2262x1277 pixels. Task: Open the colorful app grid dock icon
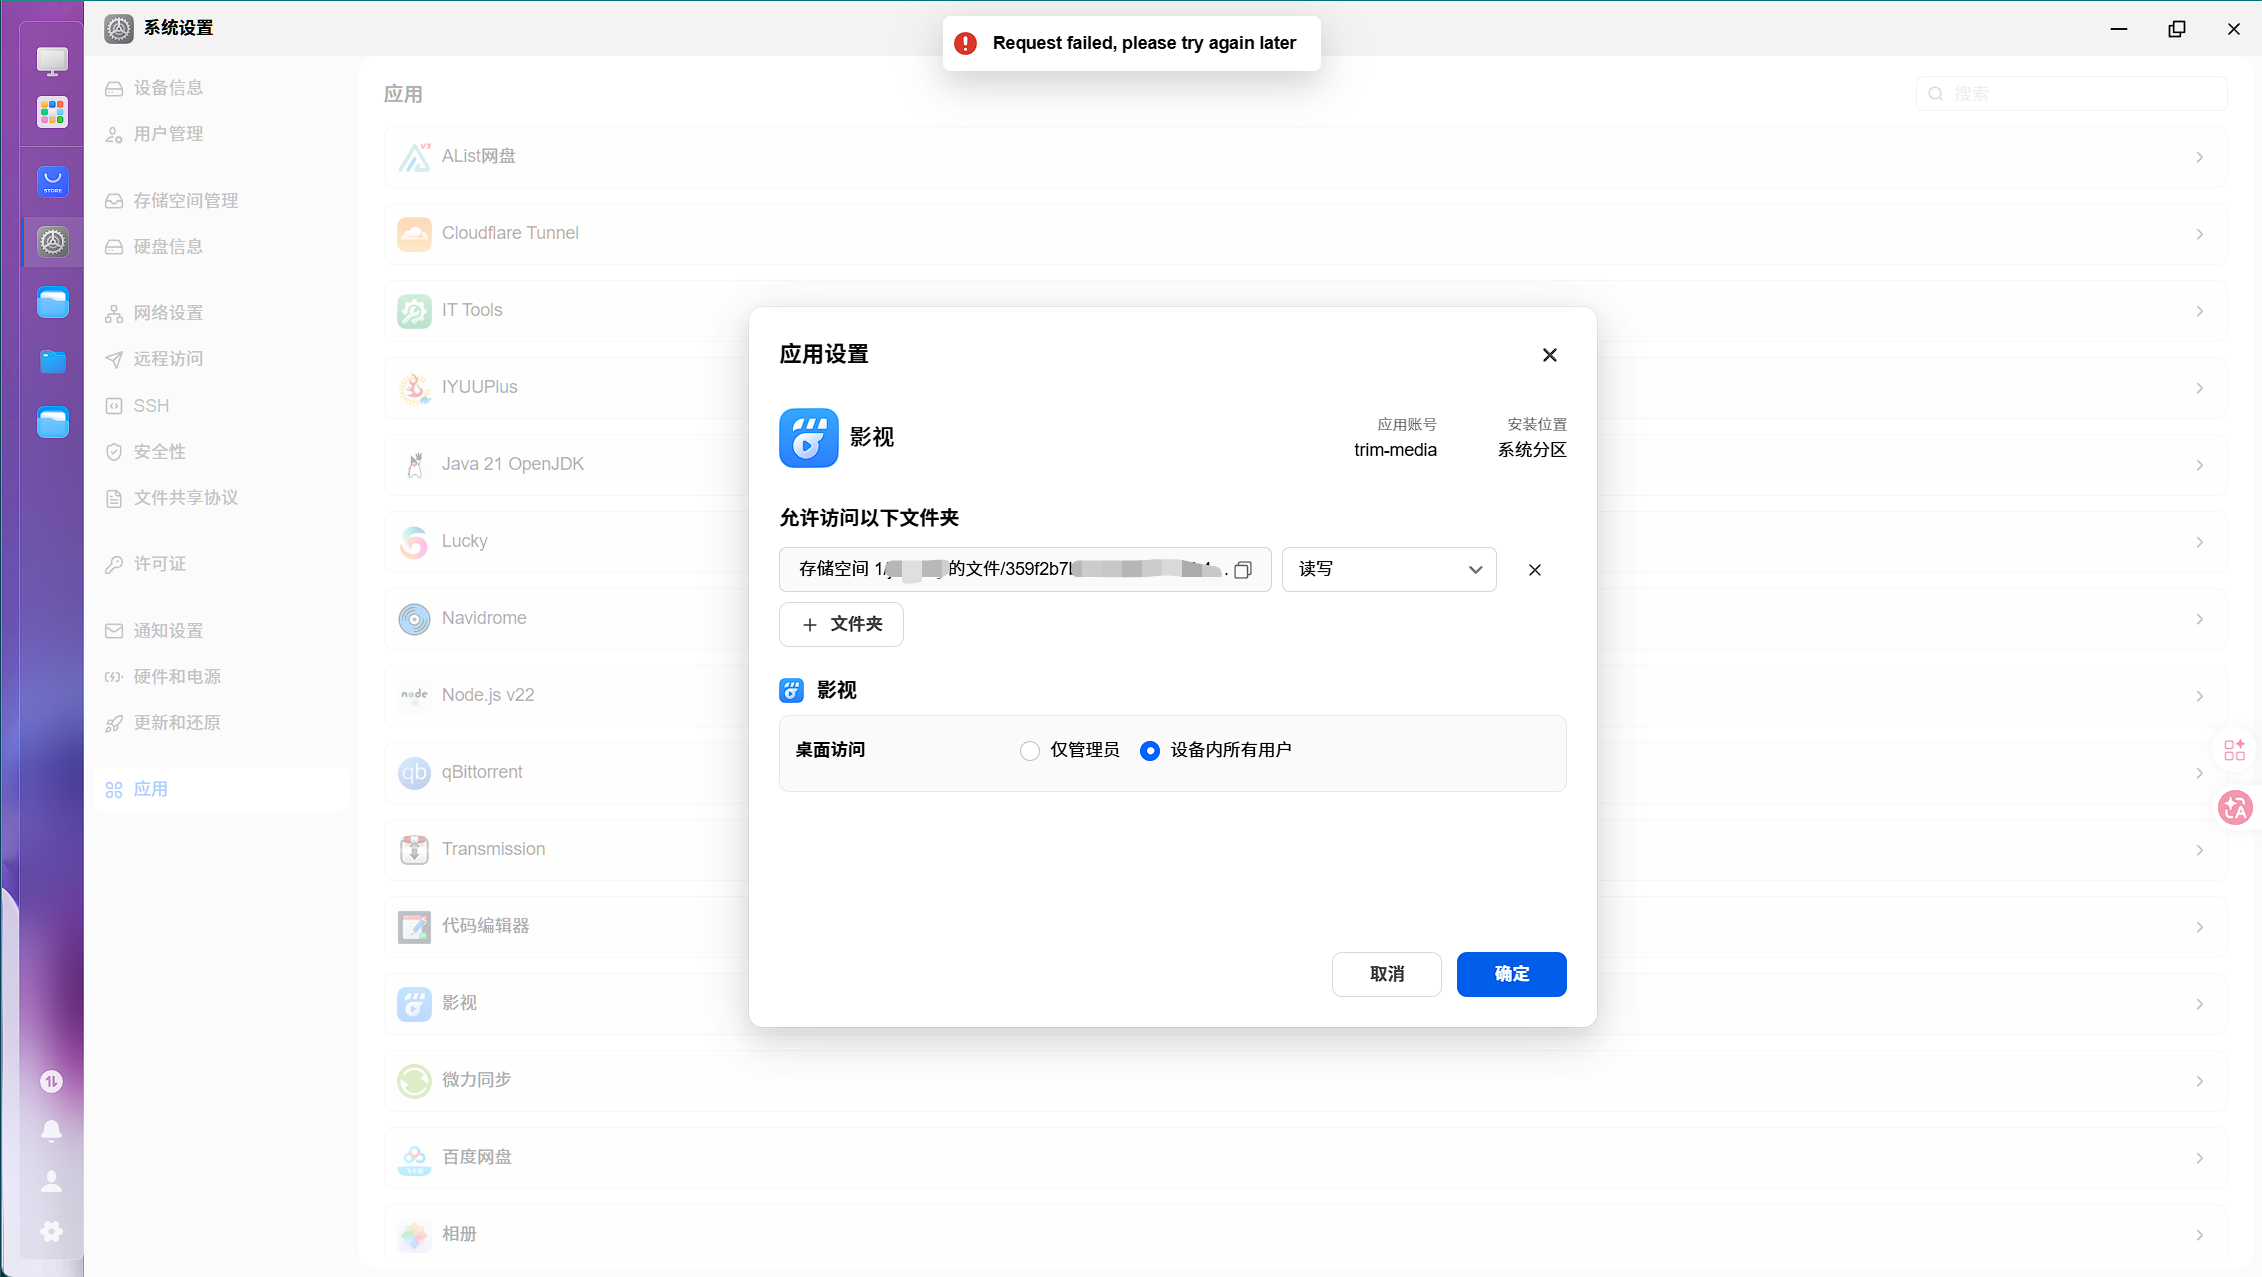pos(53,112)
